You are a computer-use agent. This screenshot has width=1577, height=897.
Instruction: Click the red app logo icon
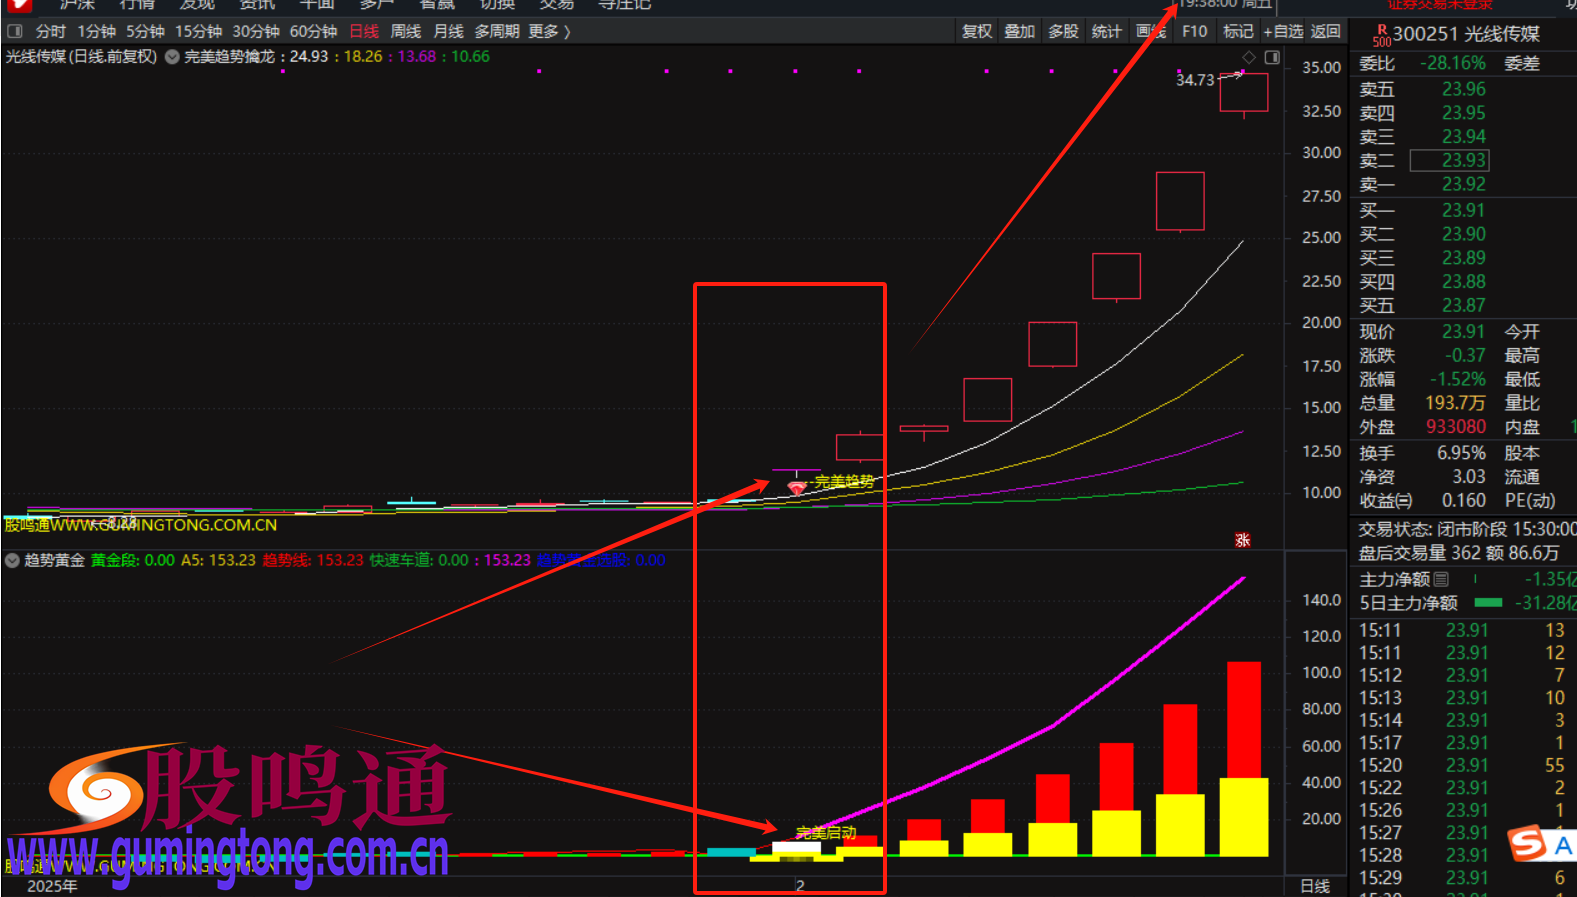point(19,5)
